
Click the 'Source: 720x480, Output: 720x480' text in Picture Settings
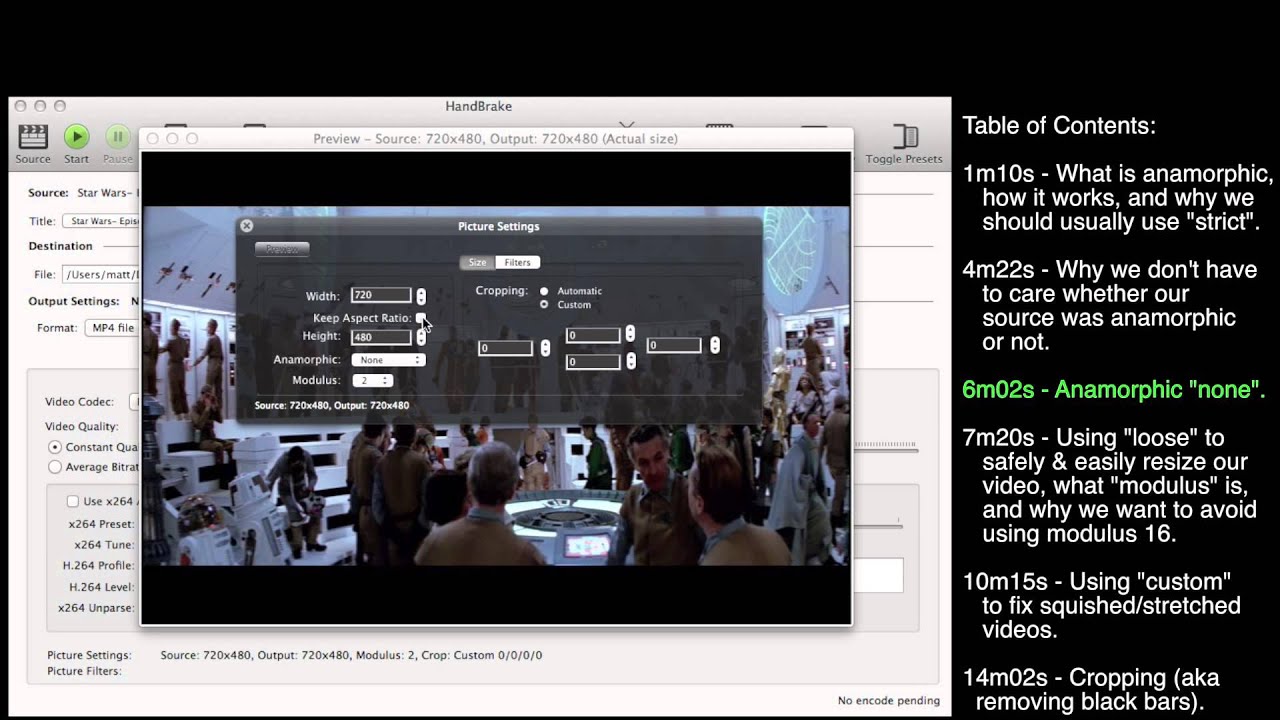coord(332,405)
